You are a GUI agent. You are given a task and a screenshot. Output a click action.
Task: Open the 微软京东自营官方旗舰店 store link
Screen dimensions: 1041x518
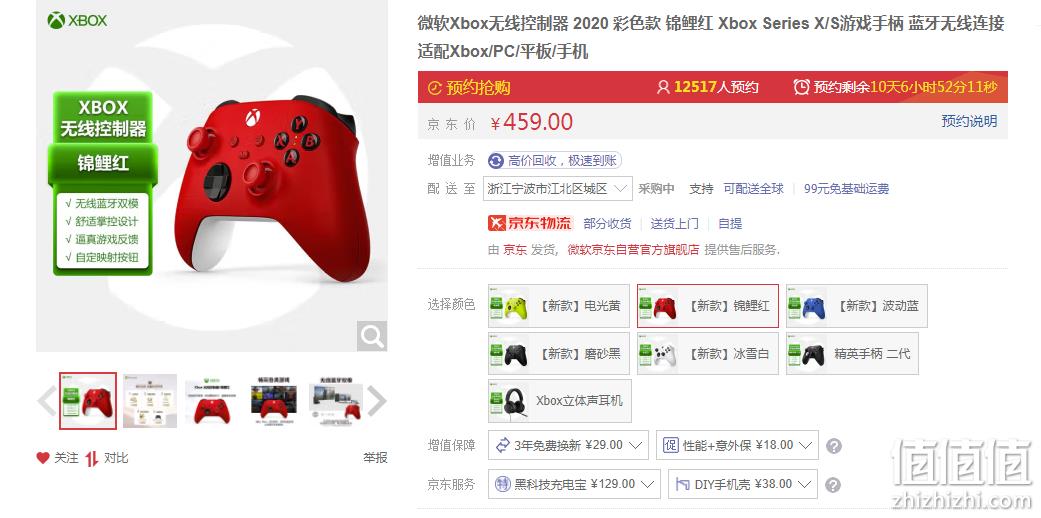tap(633, 250)
